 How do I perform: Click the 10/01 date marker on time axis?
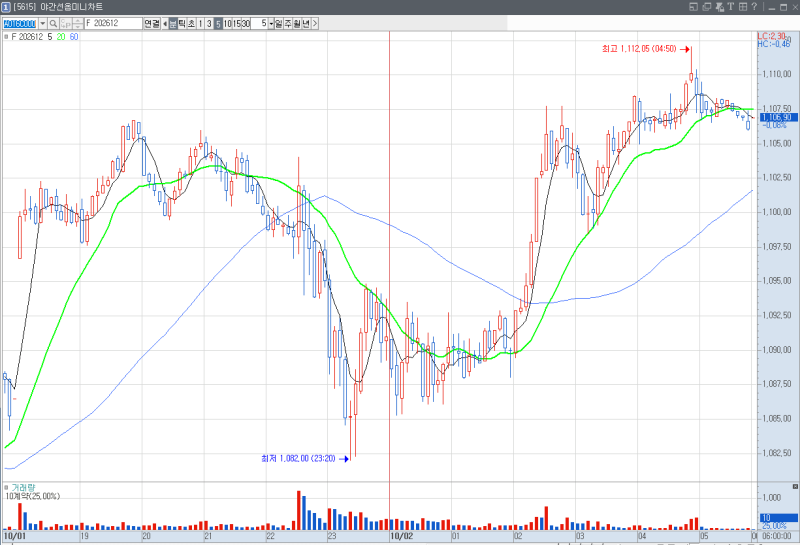tap(14, 536)
